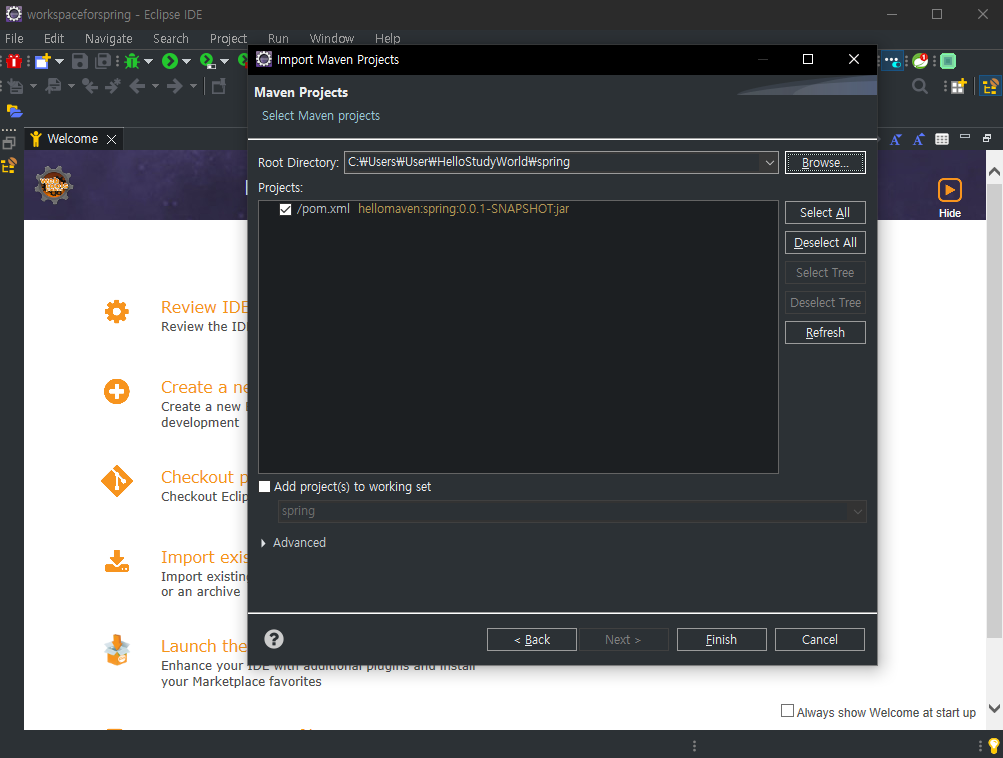Switch to the Java EE perspective icon
This screenshot has height=758, width=1003.
[990, 86]
